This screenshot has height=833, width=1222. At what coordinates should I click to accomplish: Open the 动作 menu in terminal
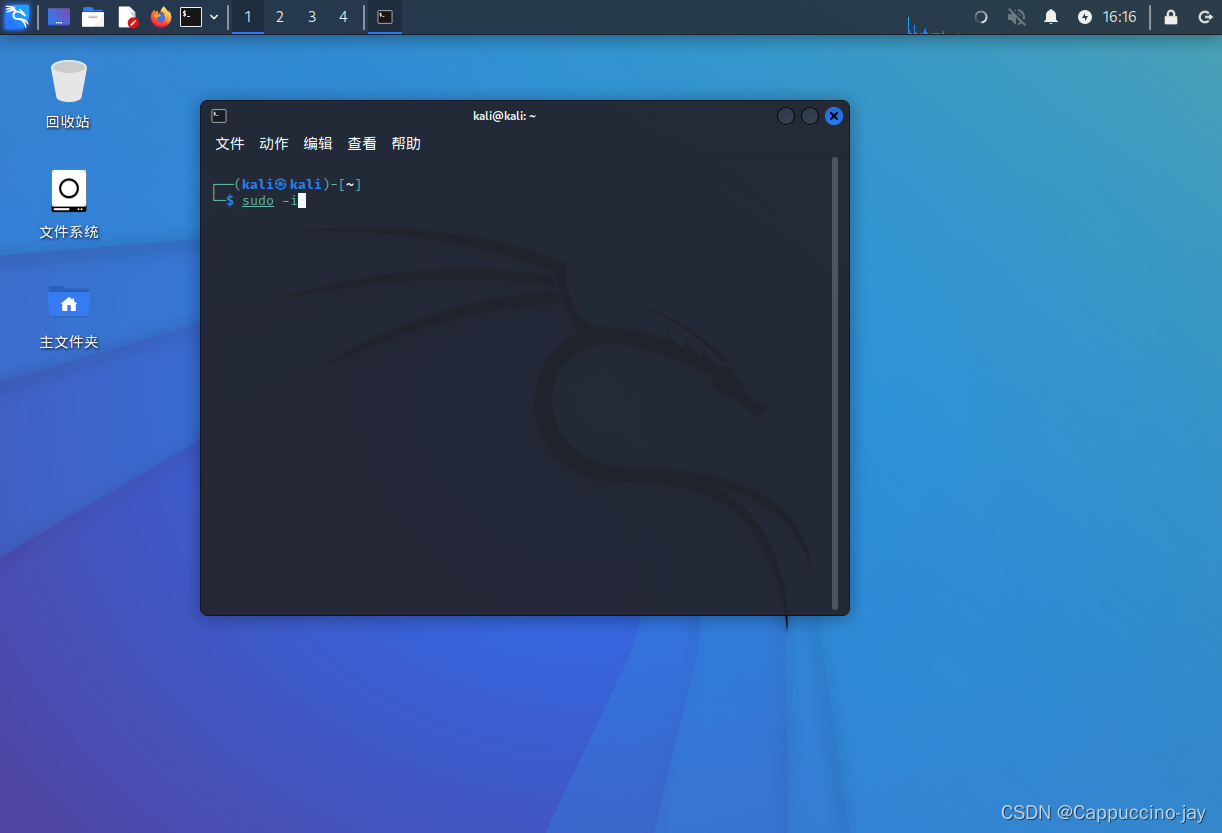coord(274,144)
